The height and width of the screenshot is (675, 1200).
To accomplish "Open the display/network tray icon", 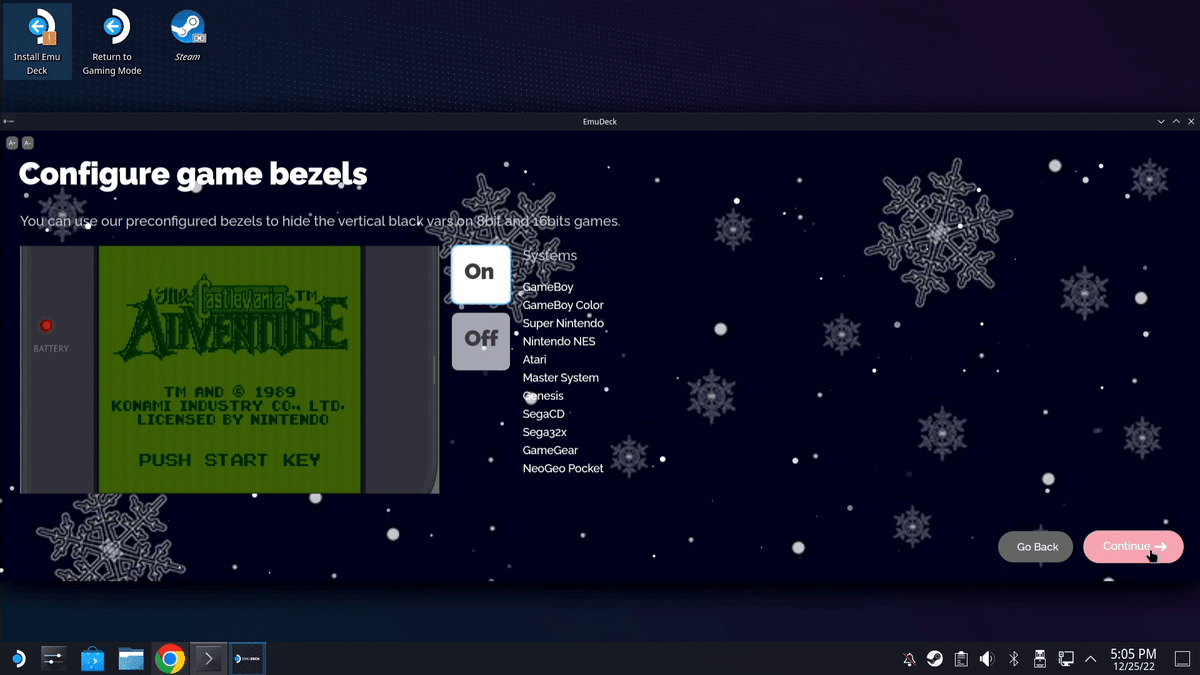I will point(1066,659).
